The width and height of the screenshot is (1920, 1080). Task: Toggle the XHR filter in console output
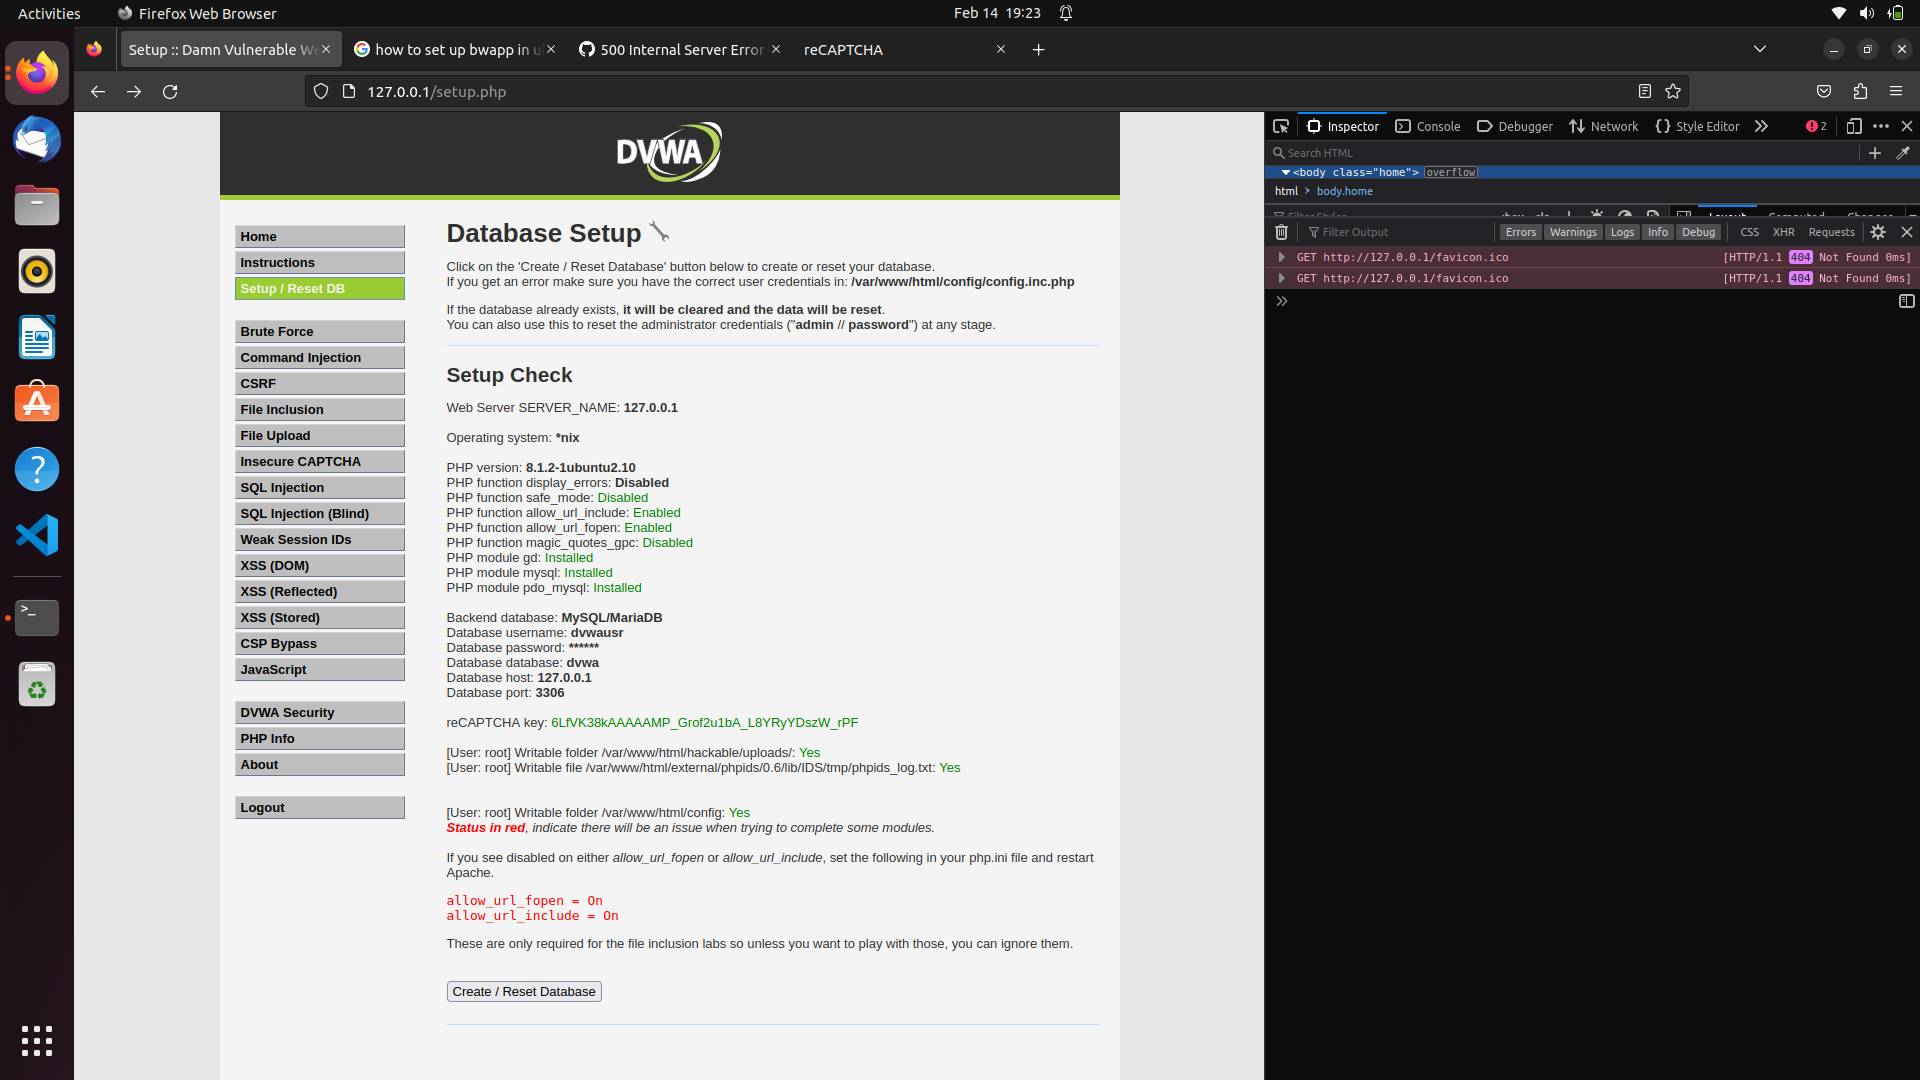tap(1784, 232)
